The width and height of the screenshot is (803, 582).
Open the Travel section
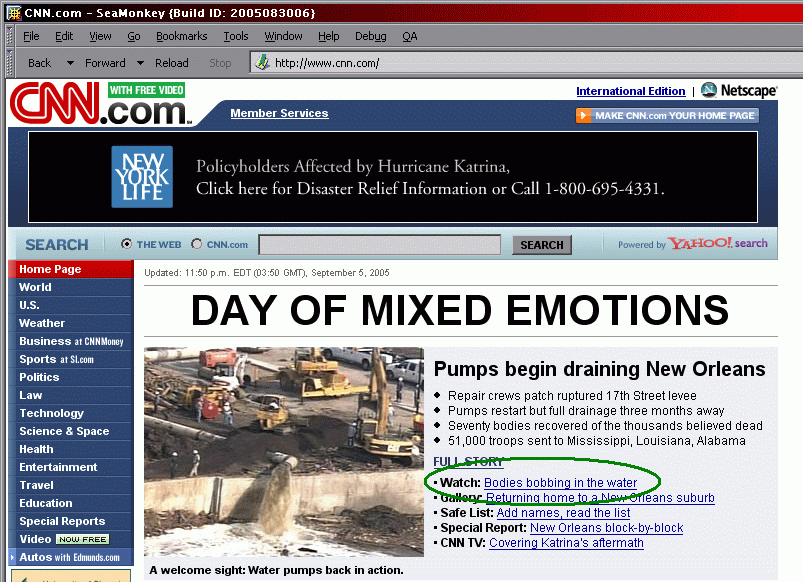tap(71, 485)
